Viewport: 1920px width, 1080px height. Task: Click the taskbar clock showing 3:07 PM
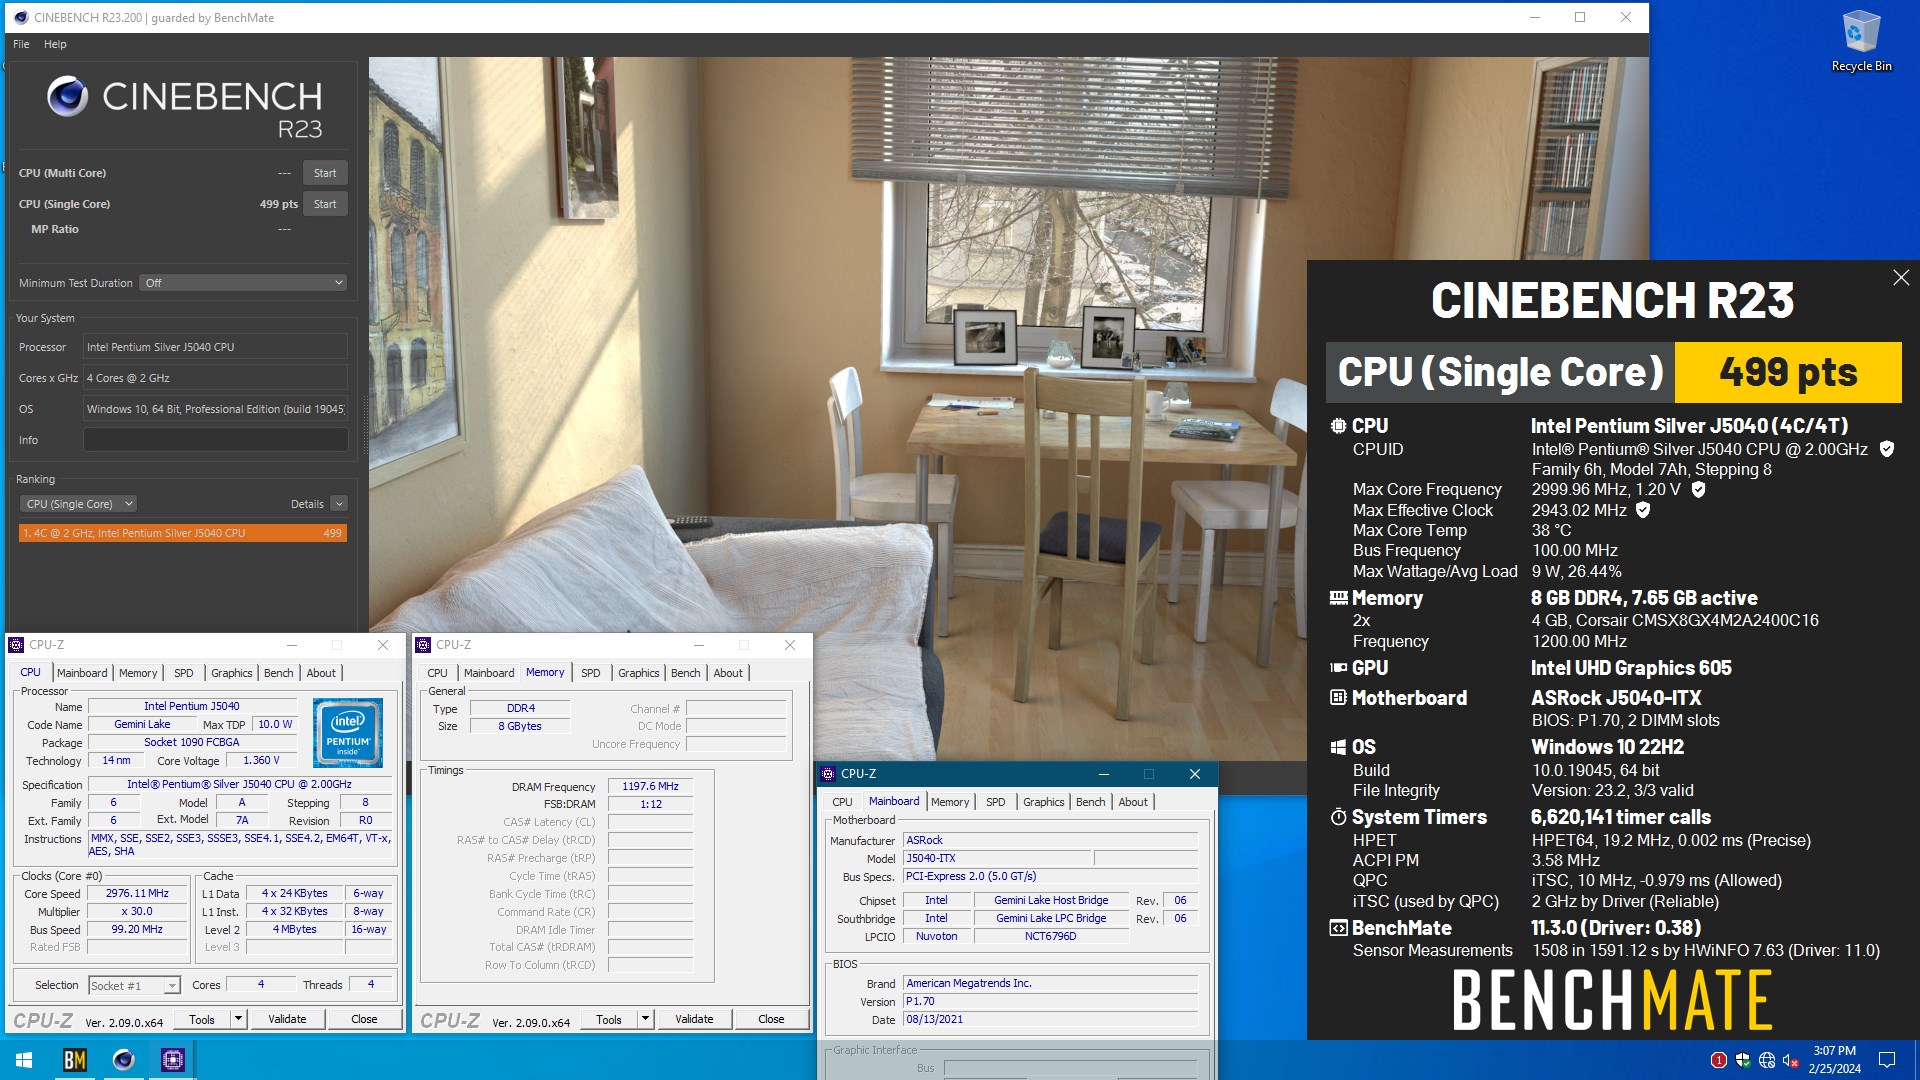[x=1834, y=1060]
